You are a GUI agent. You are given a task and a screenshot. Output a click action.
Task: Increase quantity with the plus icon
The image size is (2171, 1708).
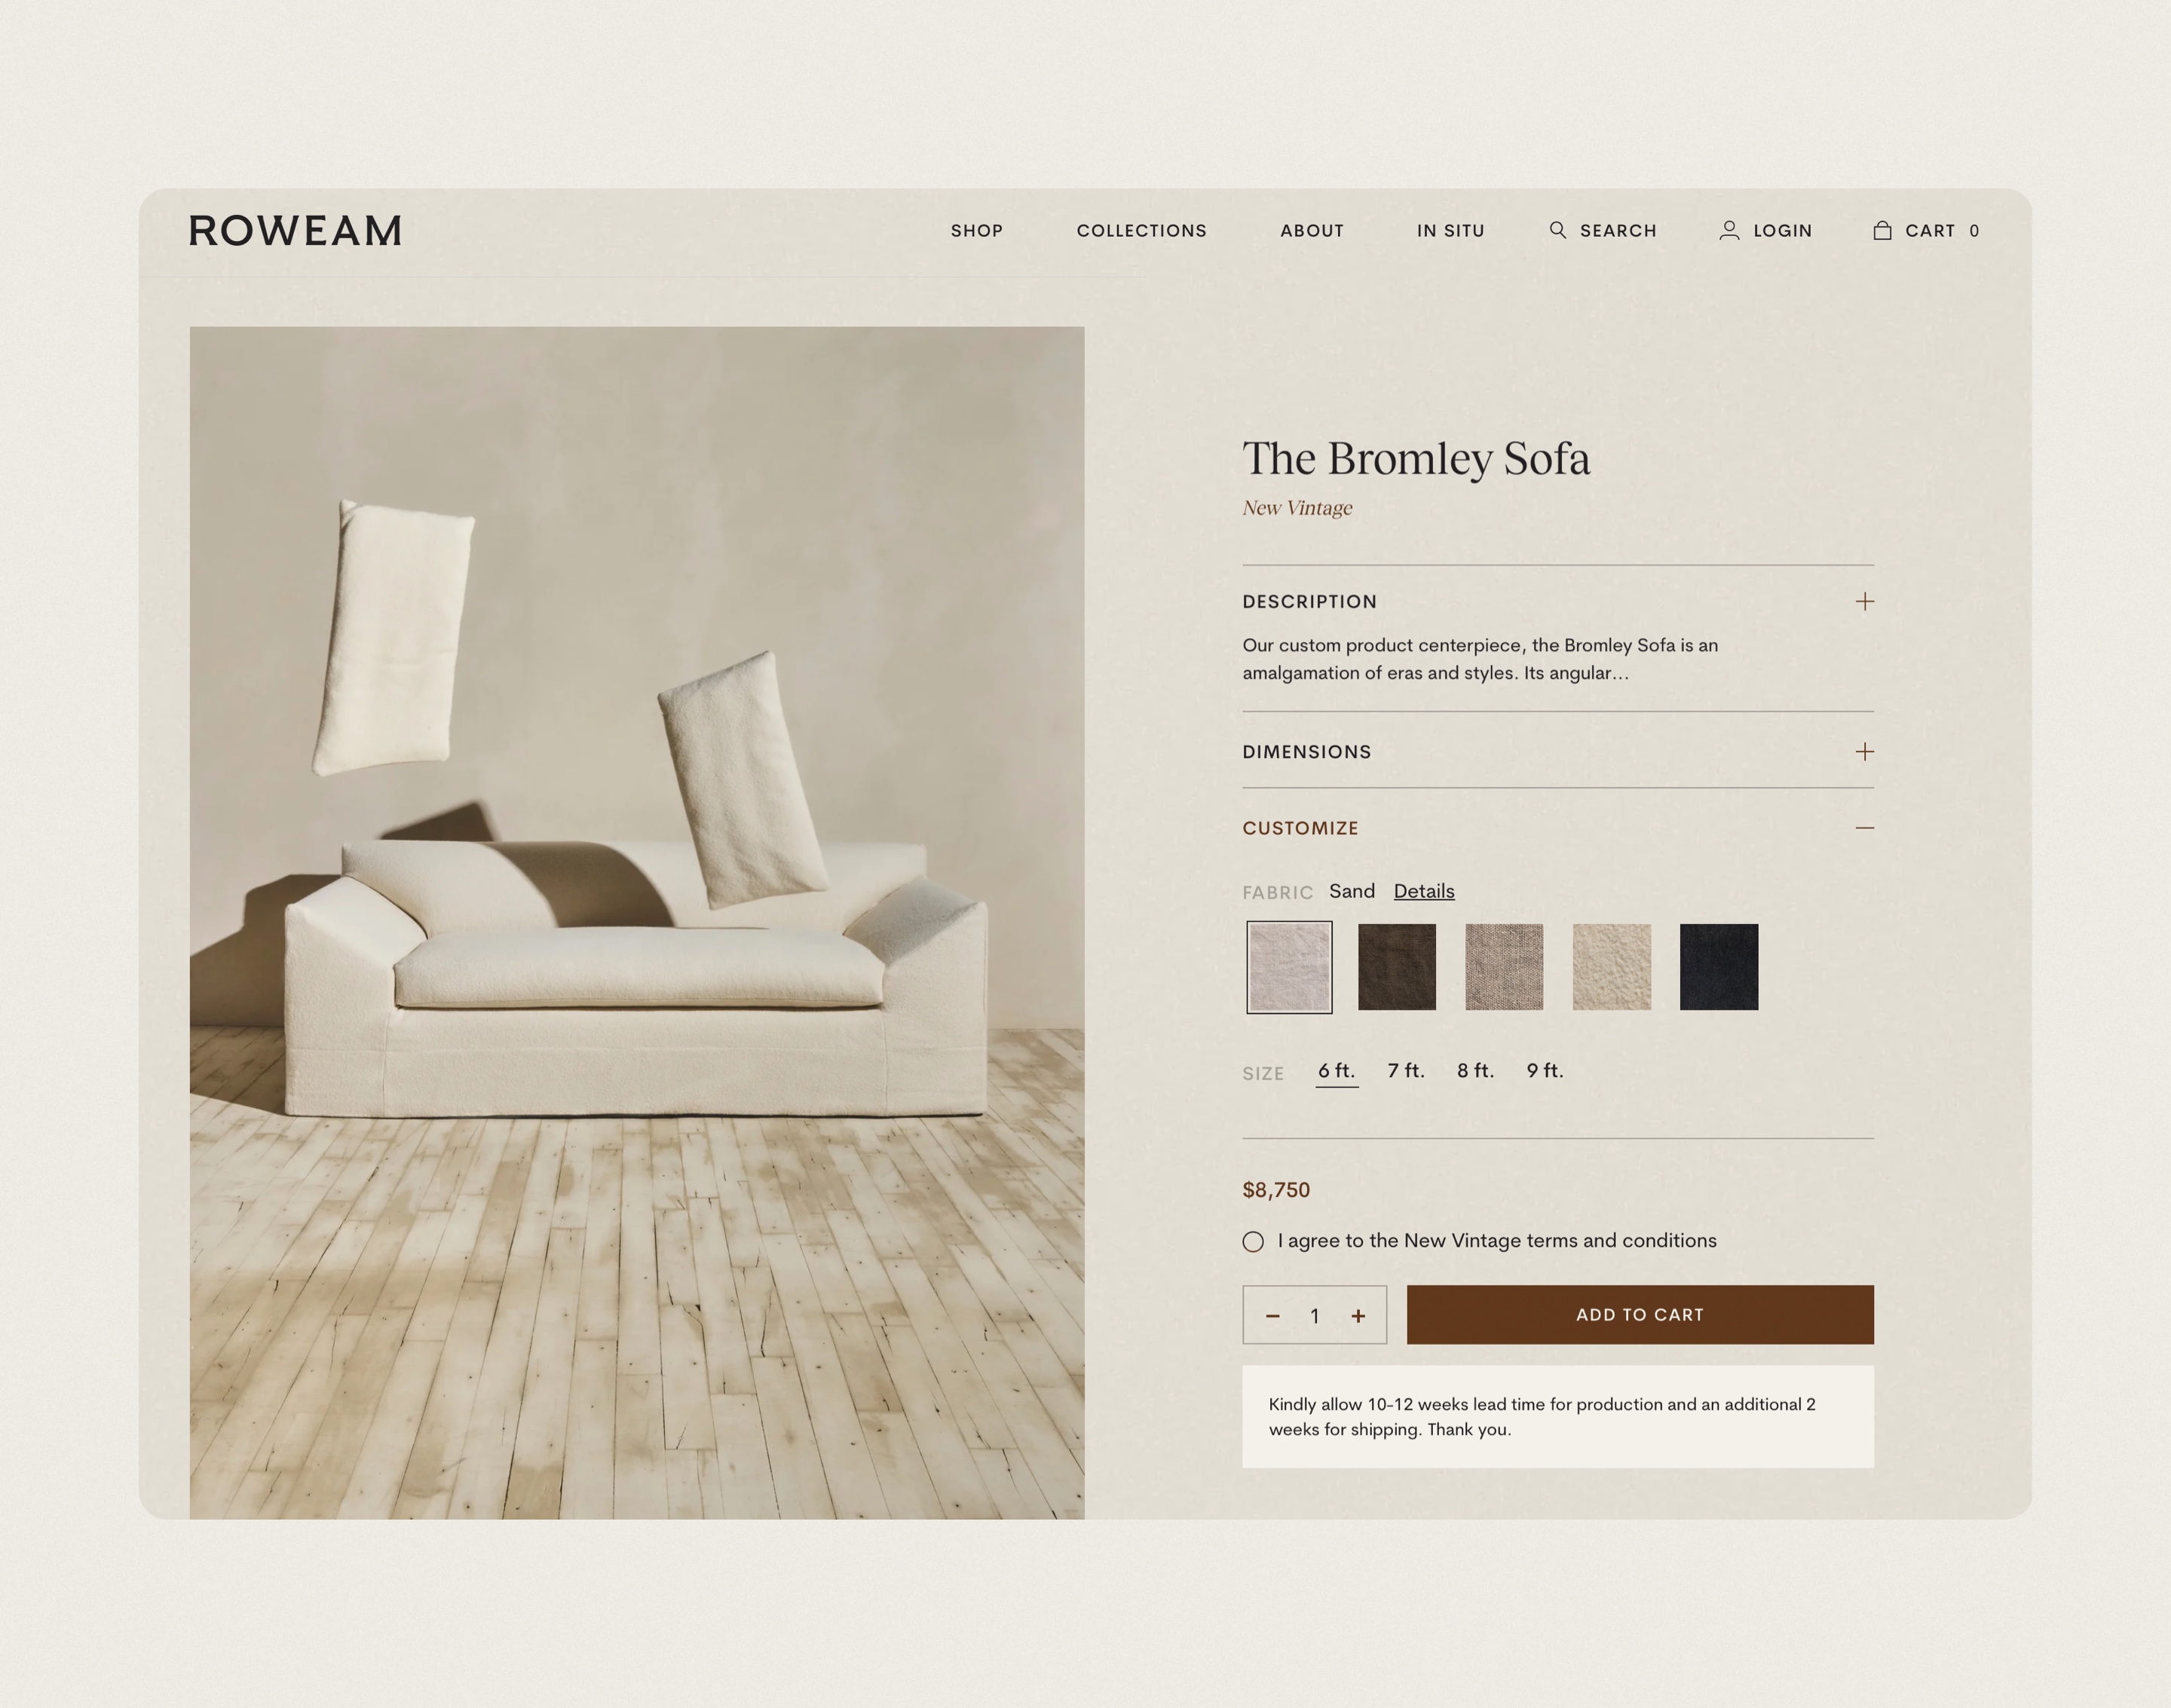pyautogui.click(x=1357, y=1316)
